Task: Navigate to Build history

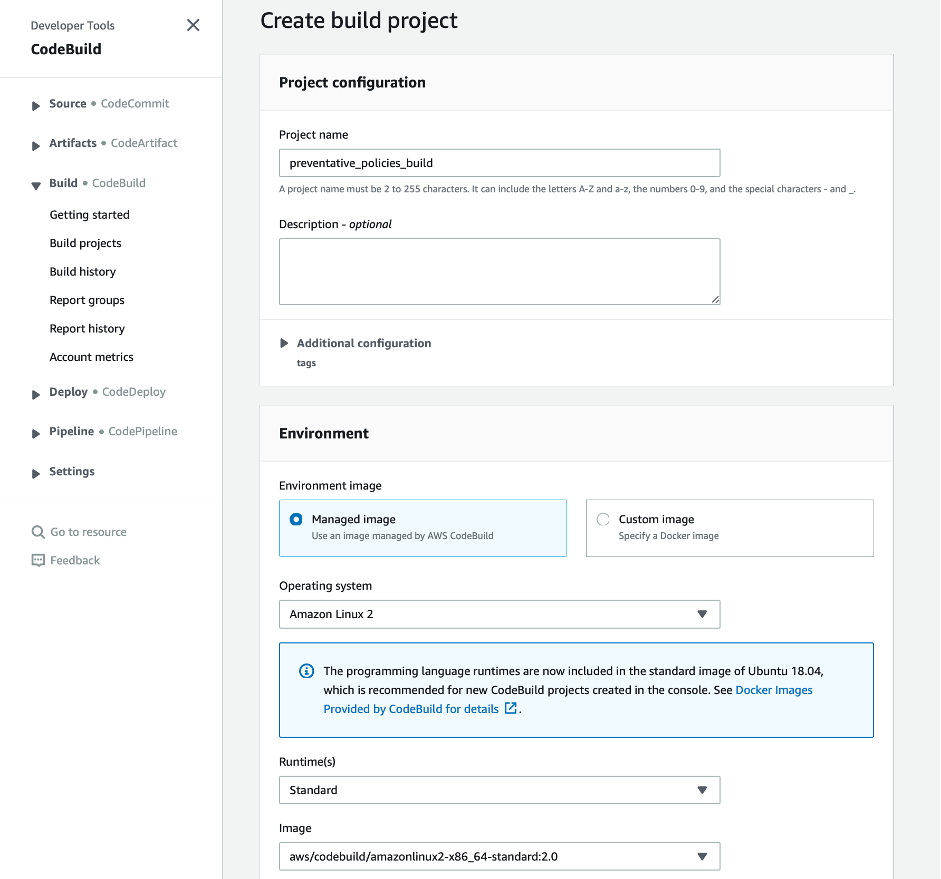Action: pos(82,271)
